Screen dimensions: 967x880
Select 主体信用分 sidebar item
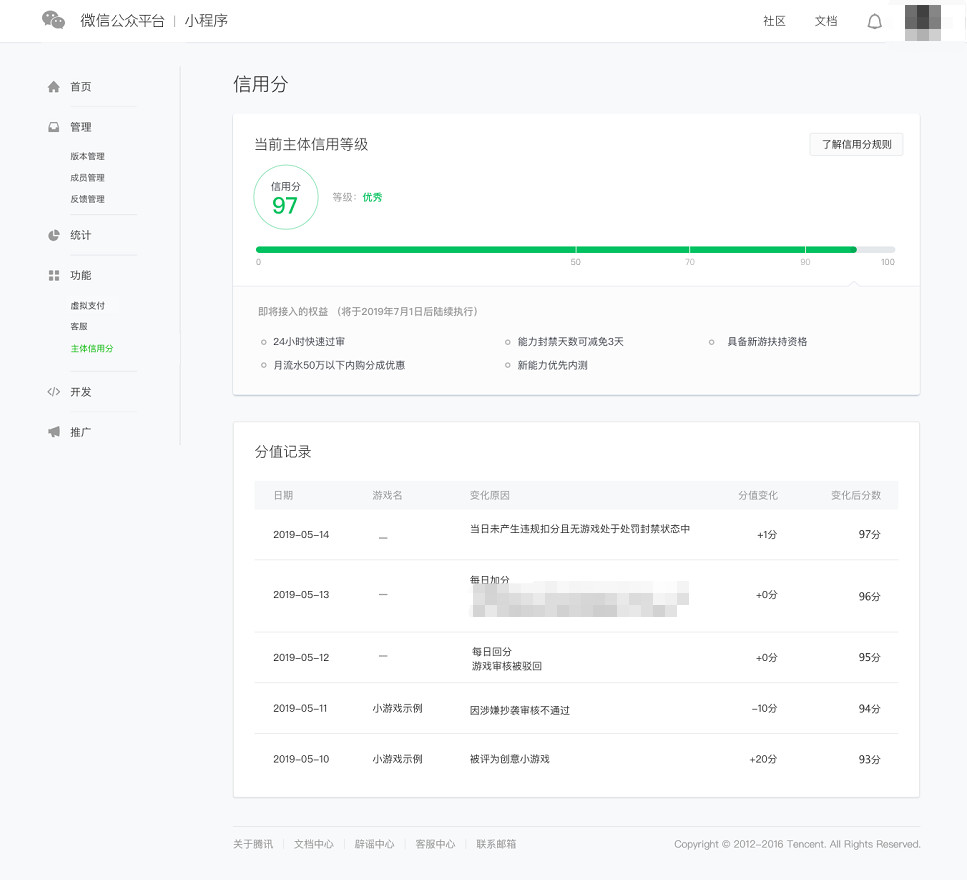91,348
